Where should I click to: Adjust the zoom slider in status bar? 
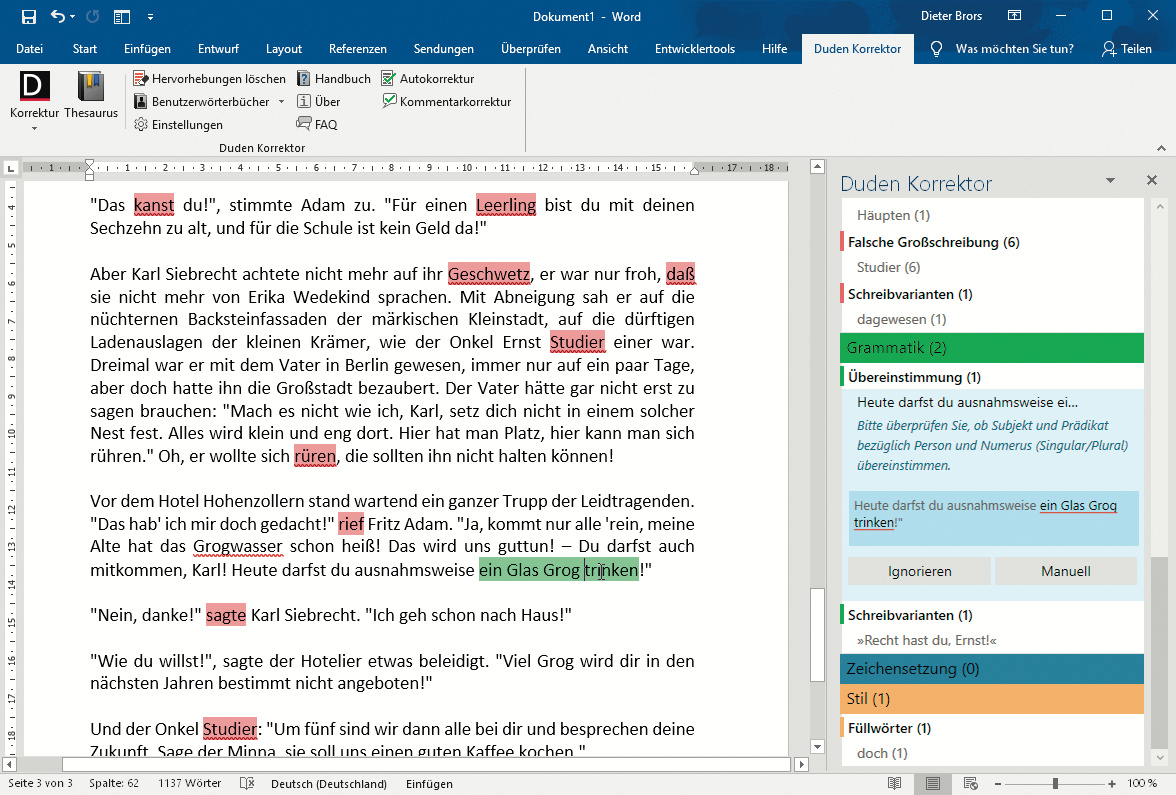tap(1055, 784)
